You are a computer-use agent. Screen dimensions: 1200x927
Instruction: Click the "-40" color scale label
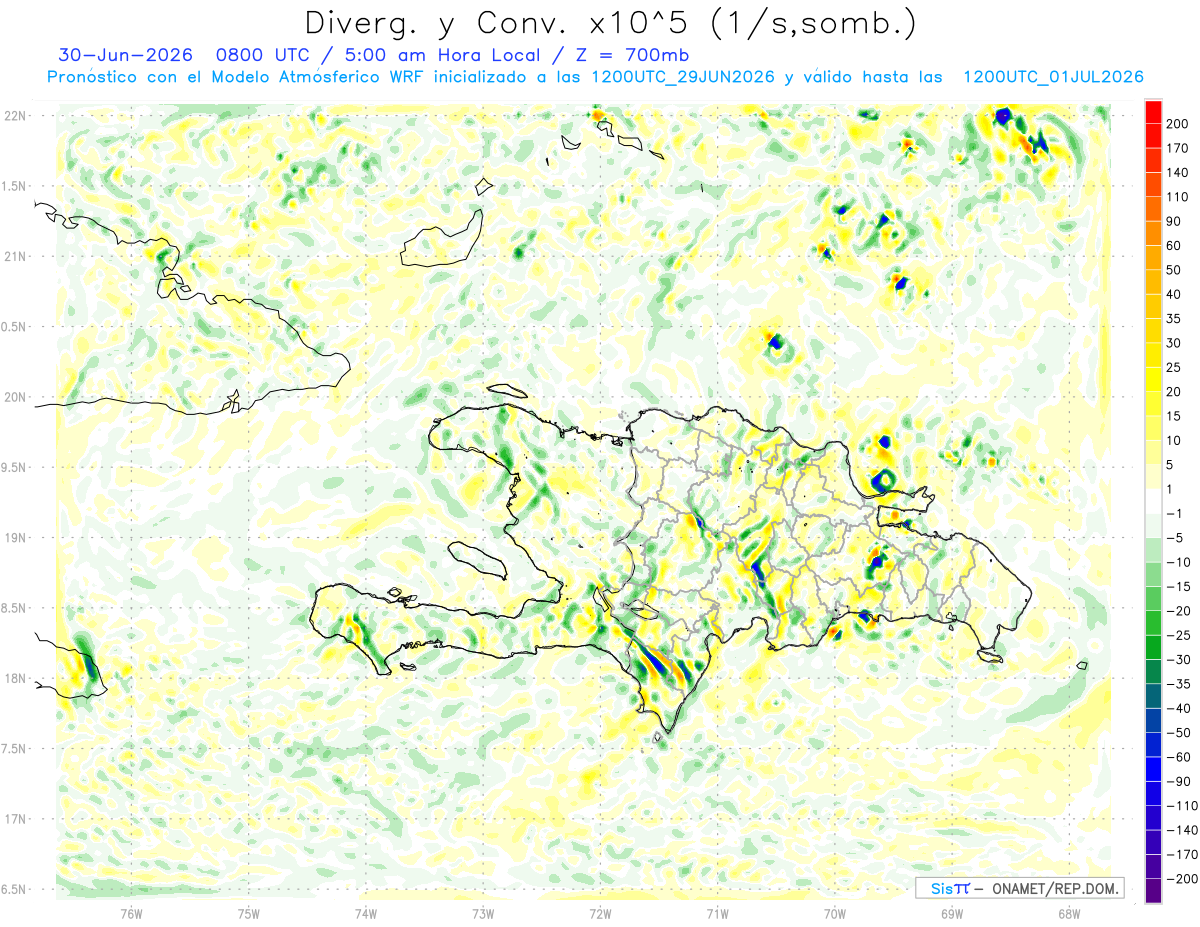click(x=1181, y=708)
